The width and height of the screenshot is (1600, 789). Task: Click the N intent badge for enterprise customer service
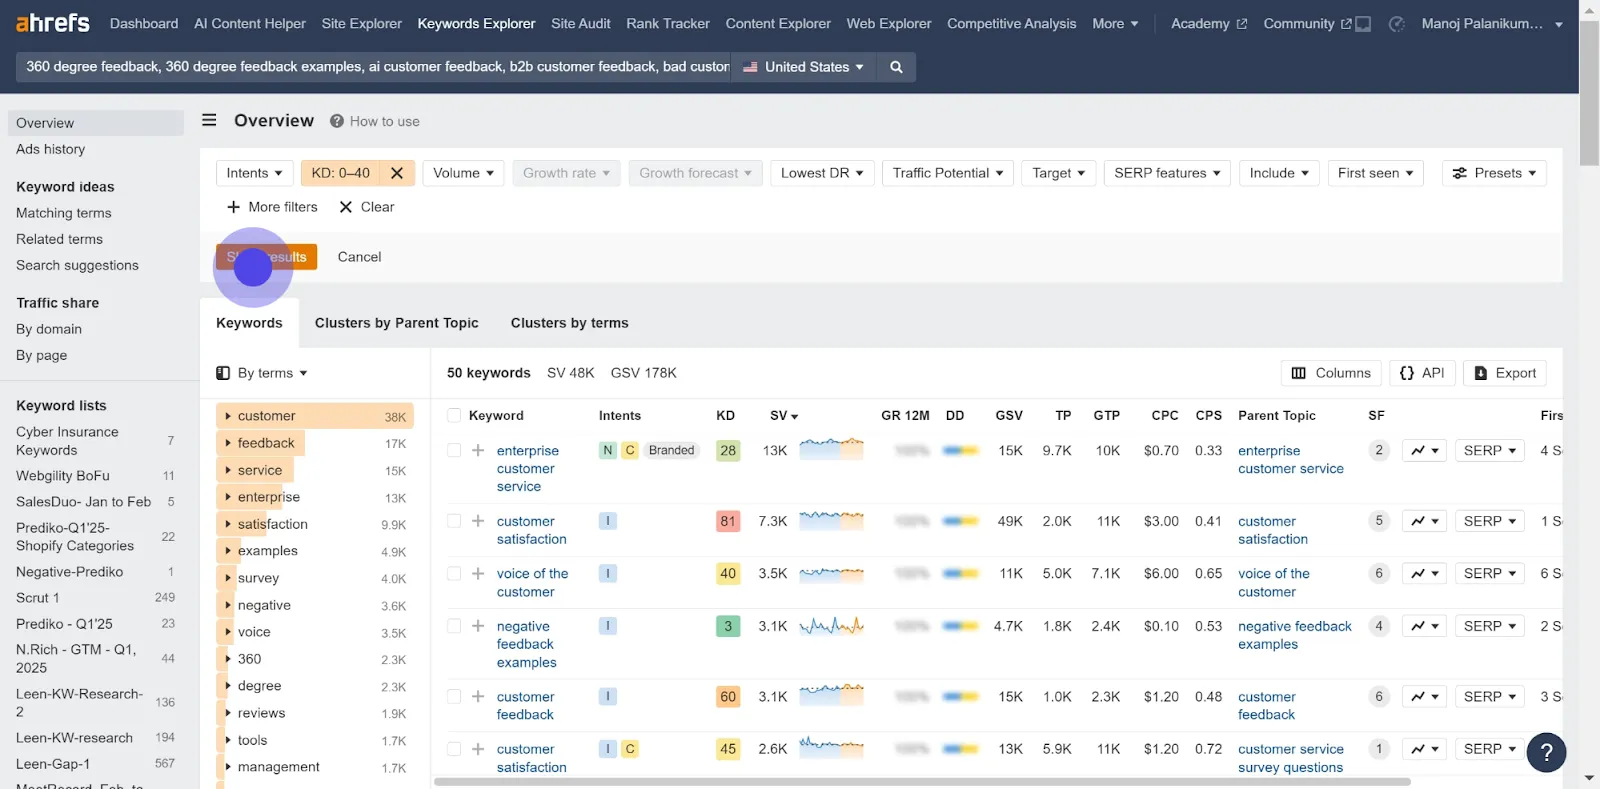coord(607,451)
